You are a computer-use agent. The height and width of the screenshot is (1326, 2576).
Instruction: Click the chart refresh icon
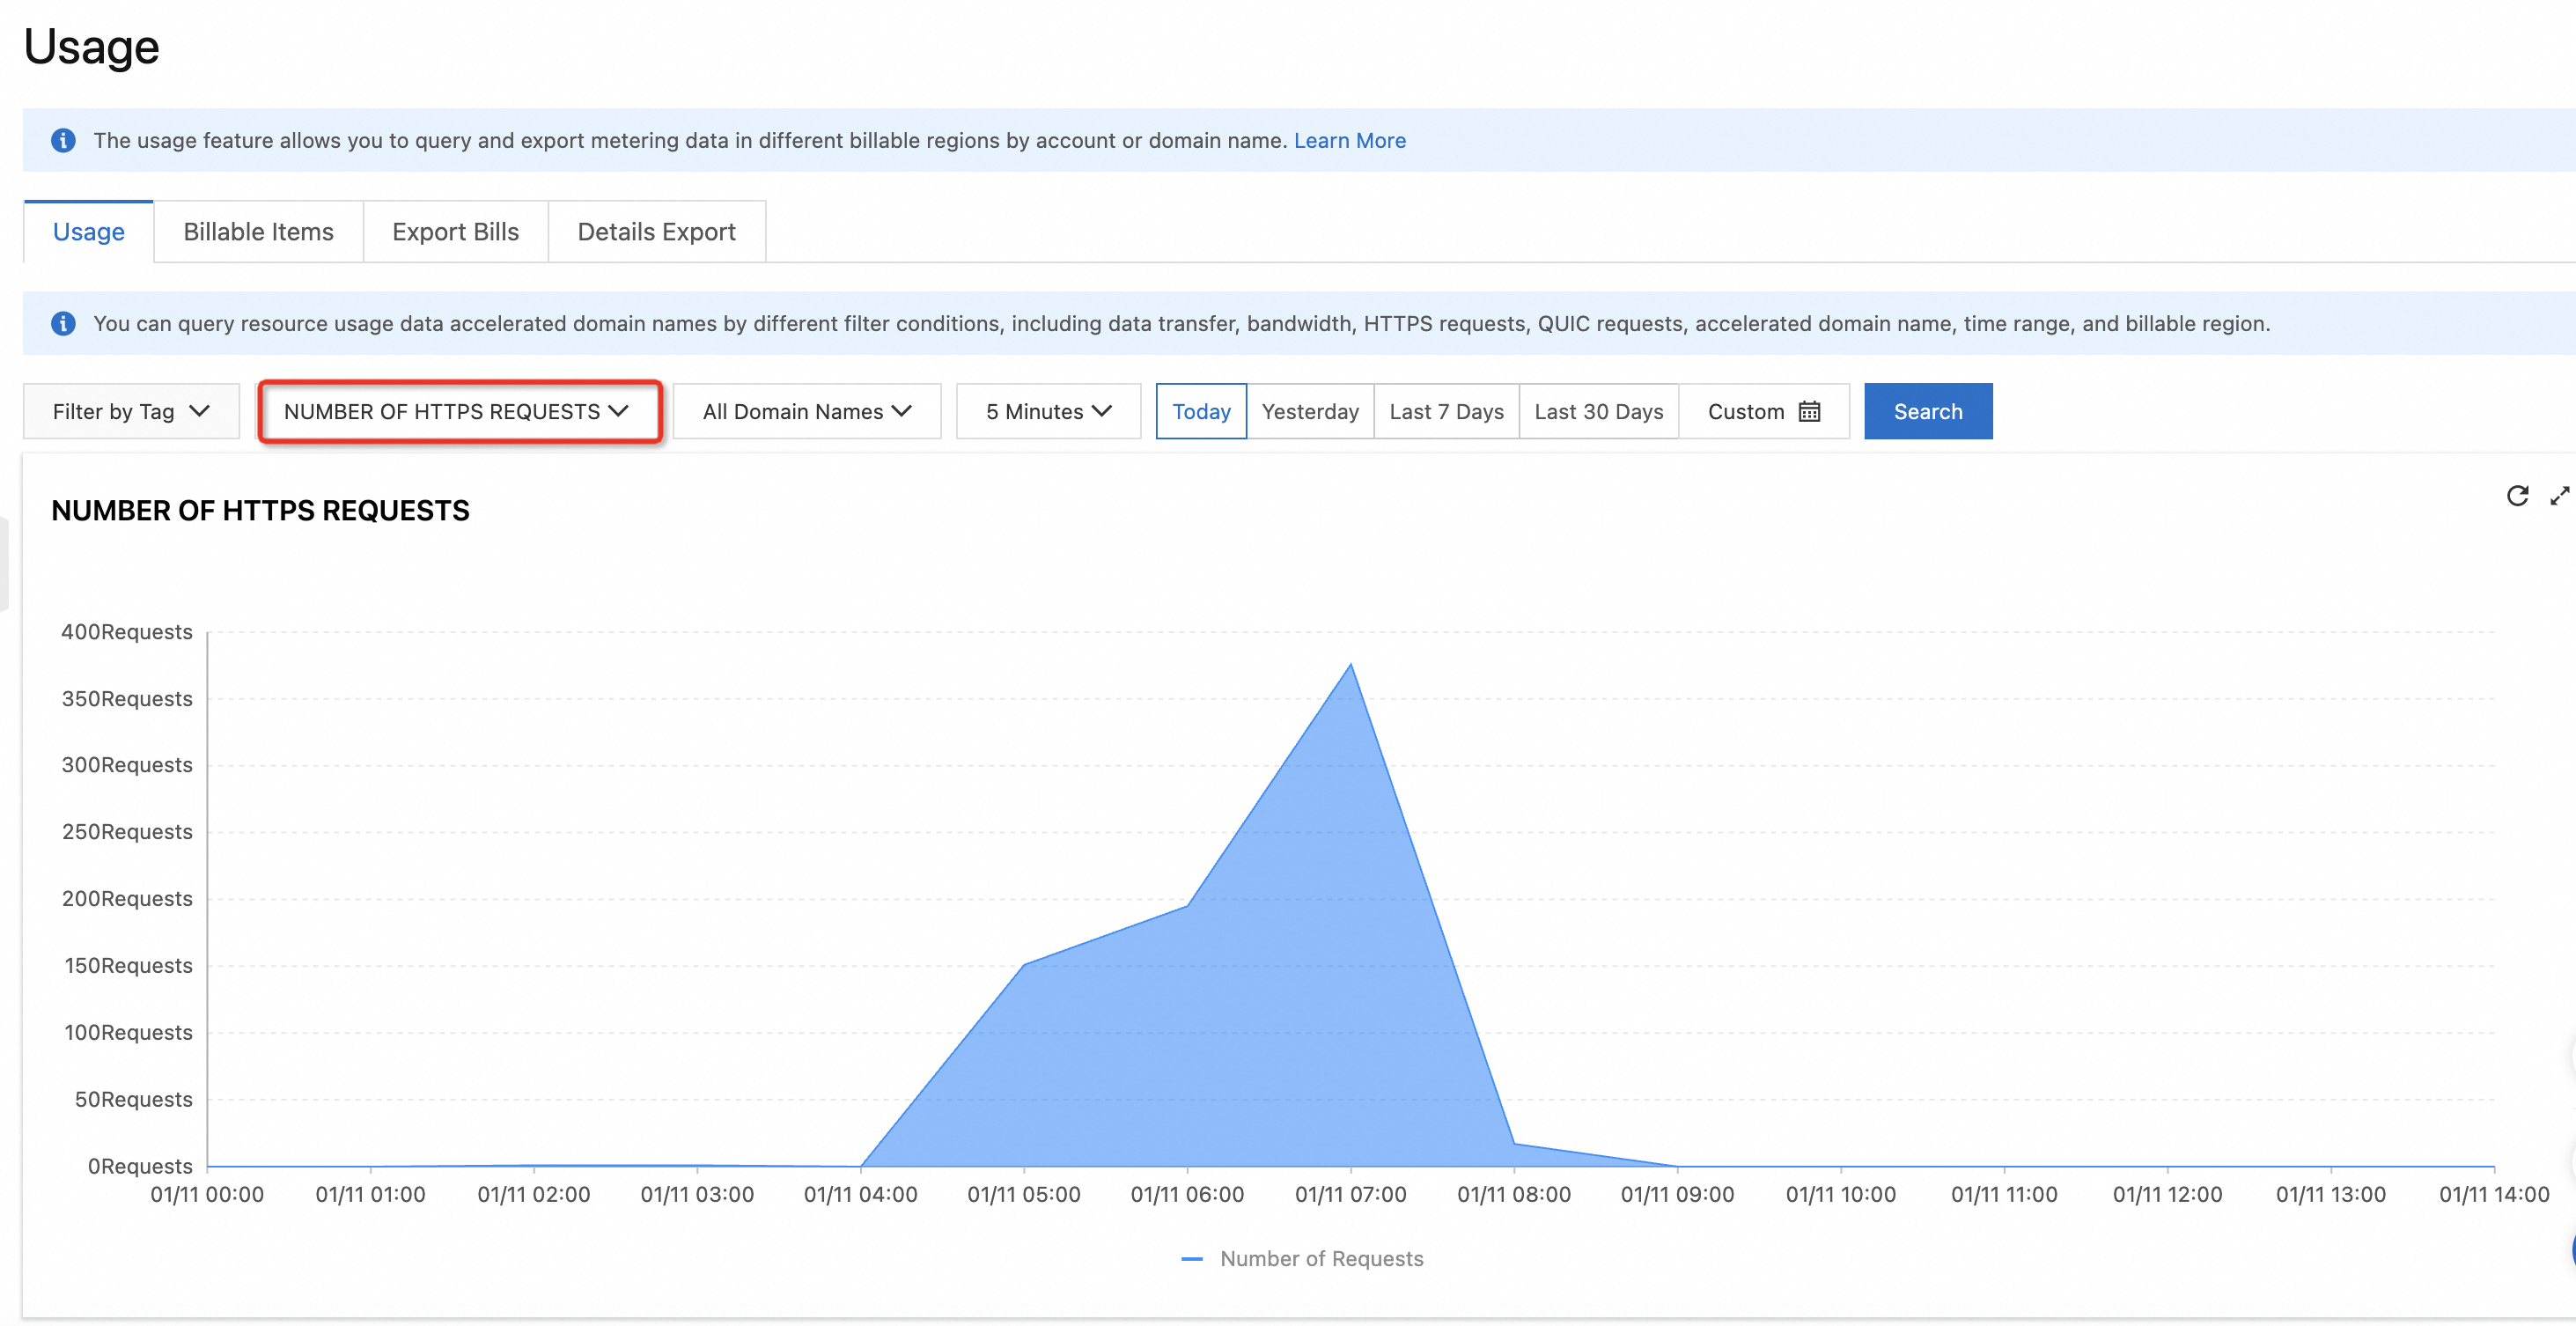pos(2516,496)
